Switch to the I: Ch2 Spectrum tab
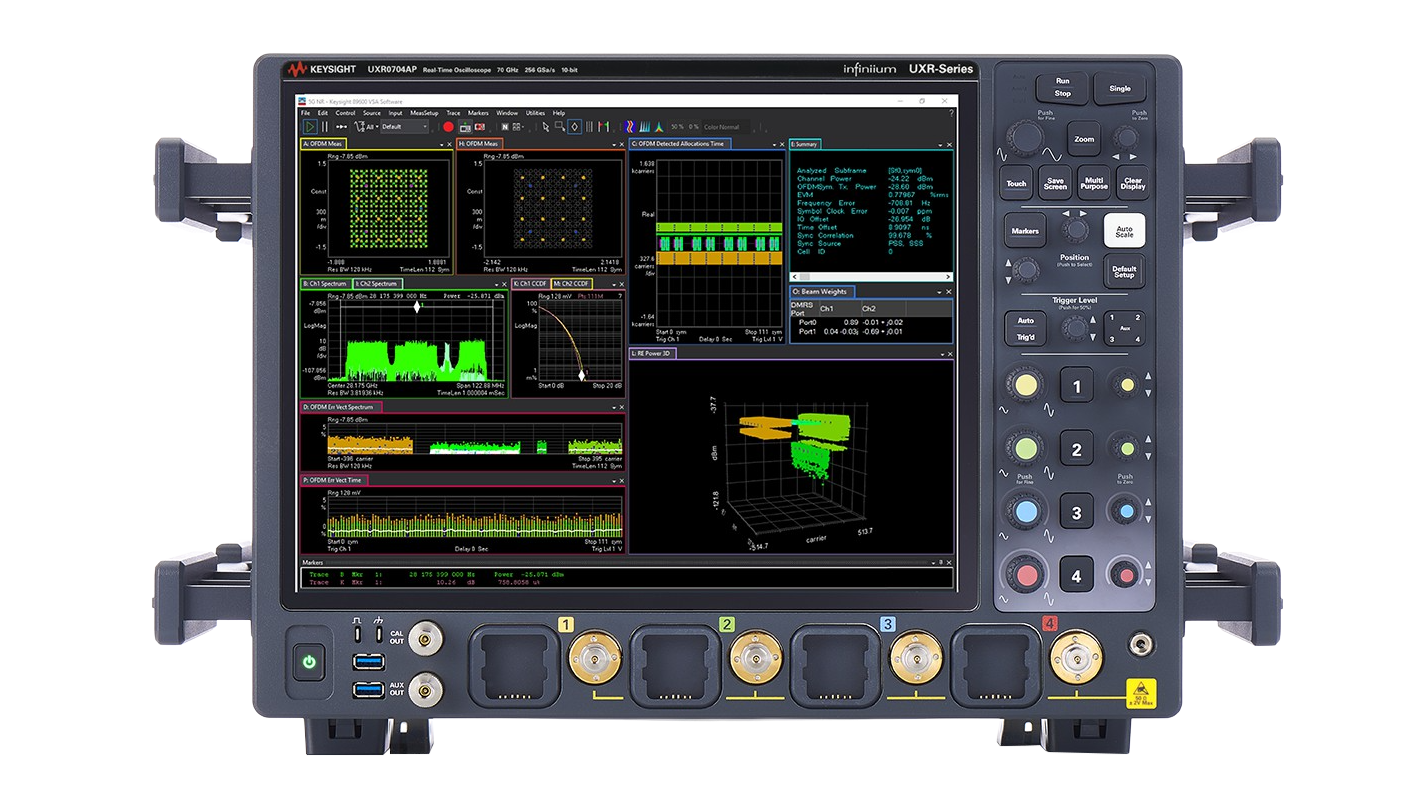The height and width of the screenshot is (802, 1426). (376, 284)
